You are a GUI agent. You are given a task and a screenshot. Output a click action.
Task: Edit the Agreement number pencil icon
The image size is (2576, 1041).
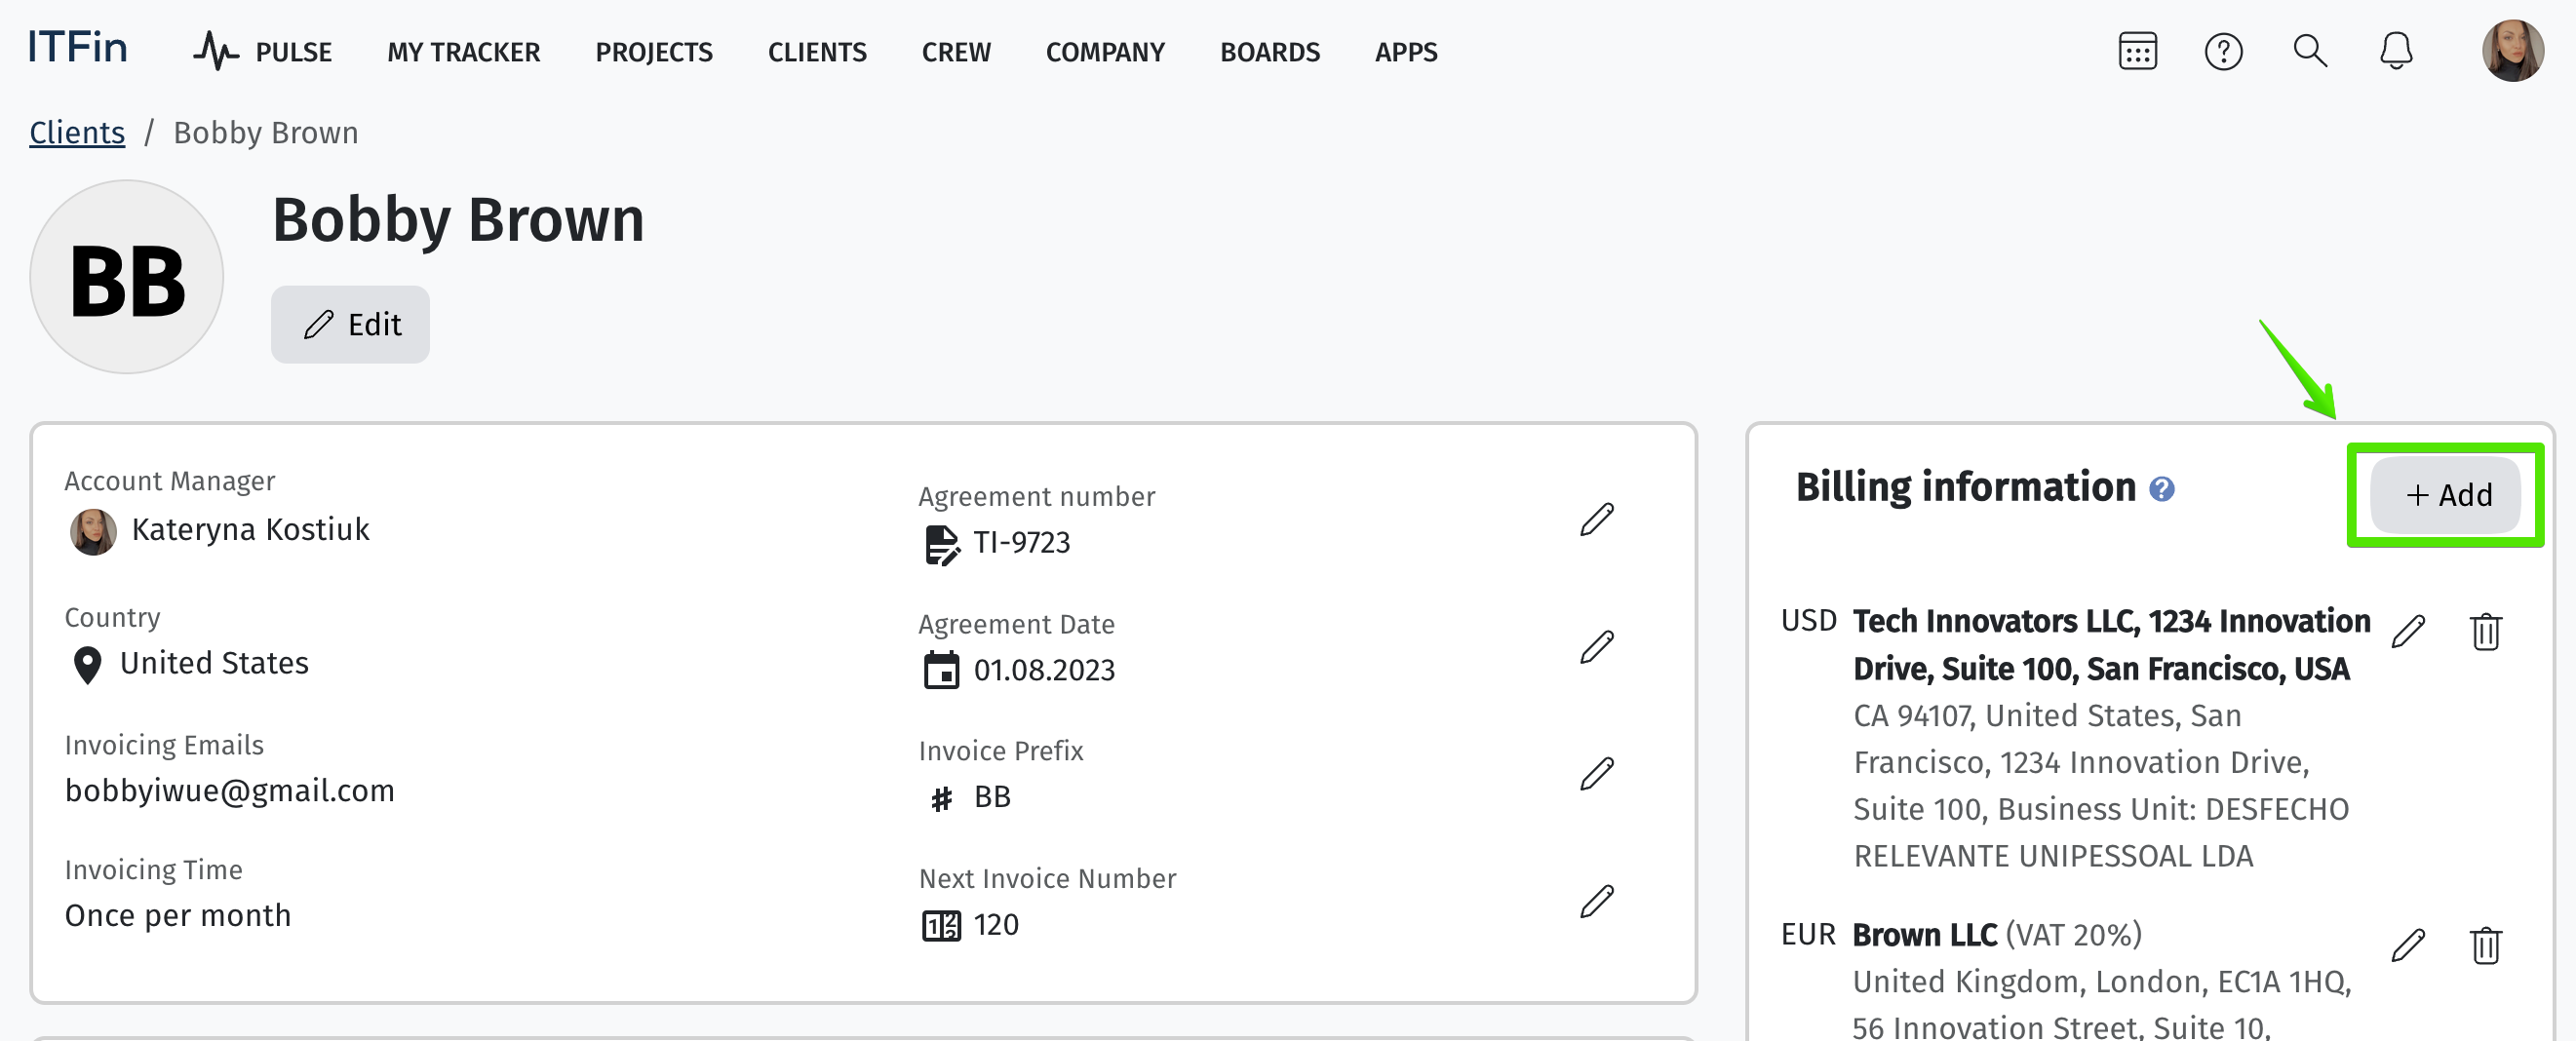click(1597, 519)
